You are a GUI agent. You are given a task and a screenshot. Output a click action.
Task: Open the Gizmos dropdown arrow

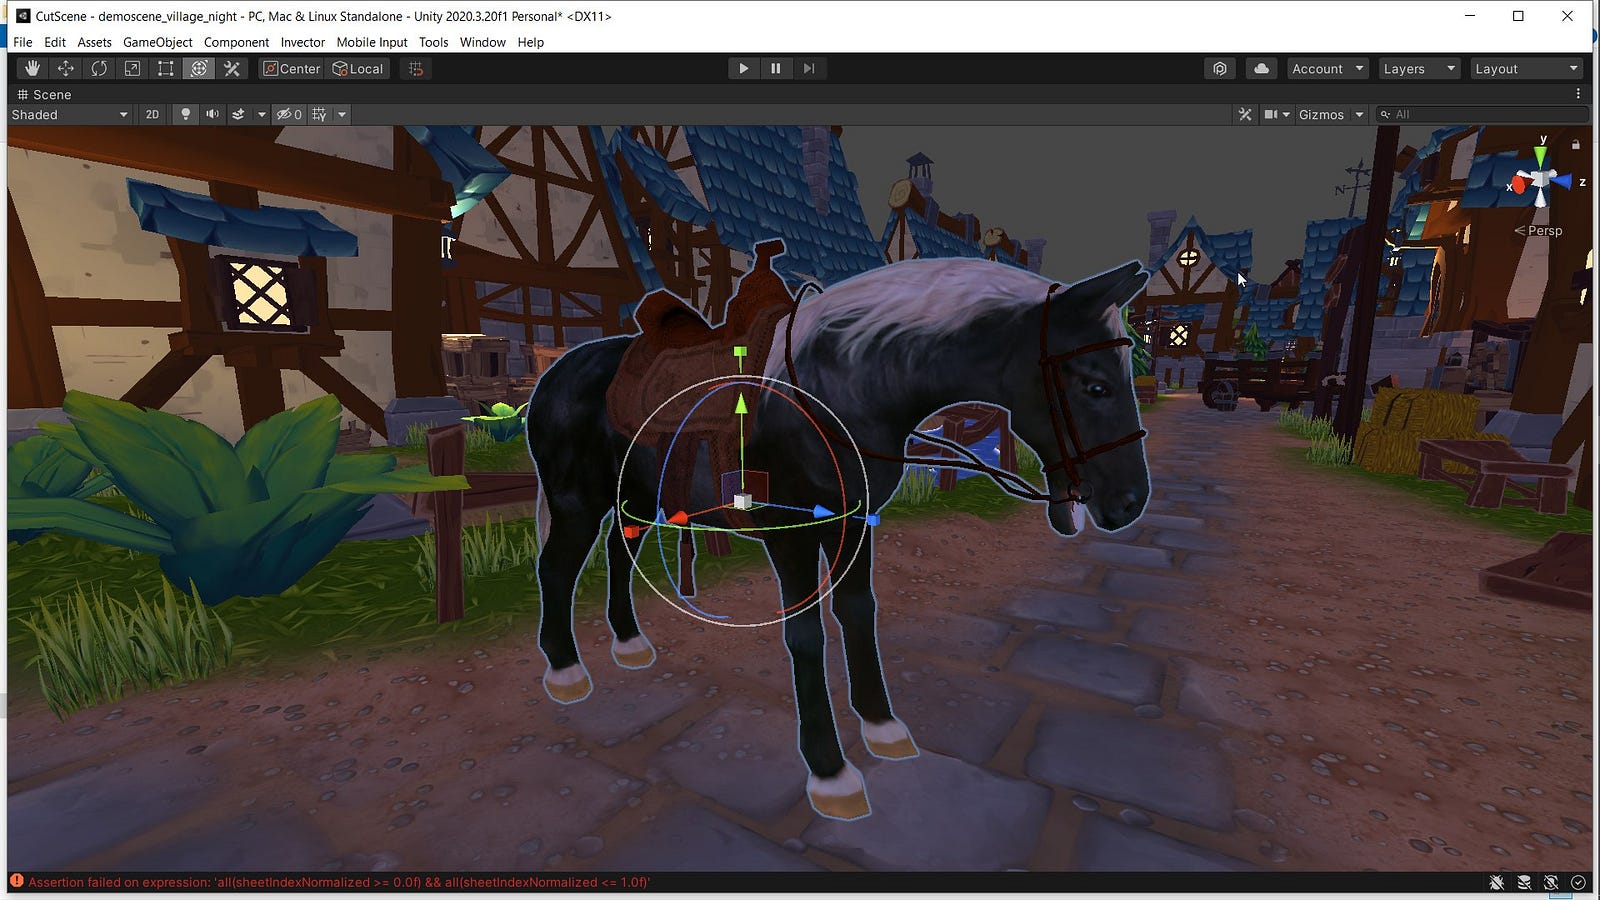1359,114
